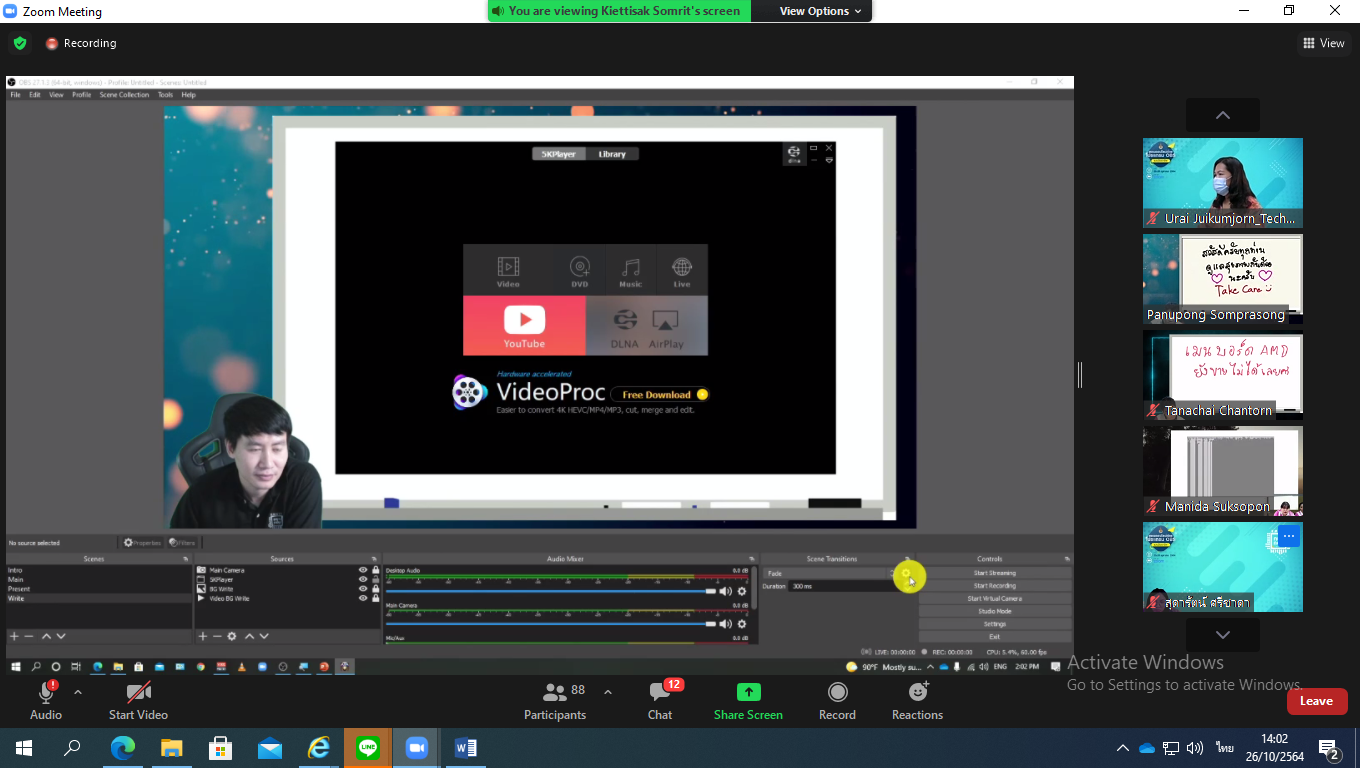Open Microsoft Word from the taskbar
This screenshot has width=1360, height=768.
click(465, 747)
